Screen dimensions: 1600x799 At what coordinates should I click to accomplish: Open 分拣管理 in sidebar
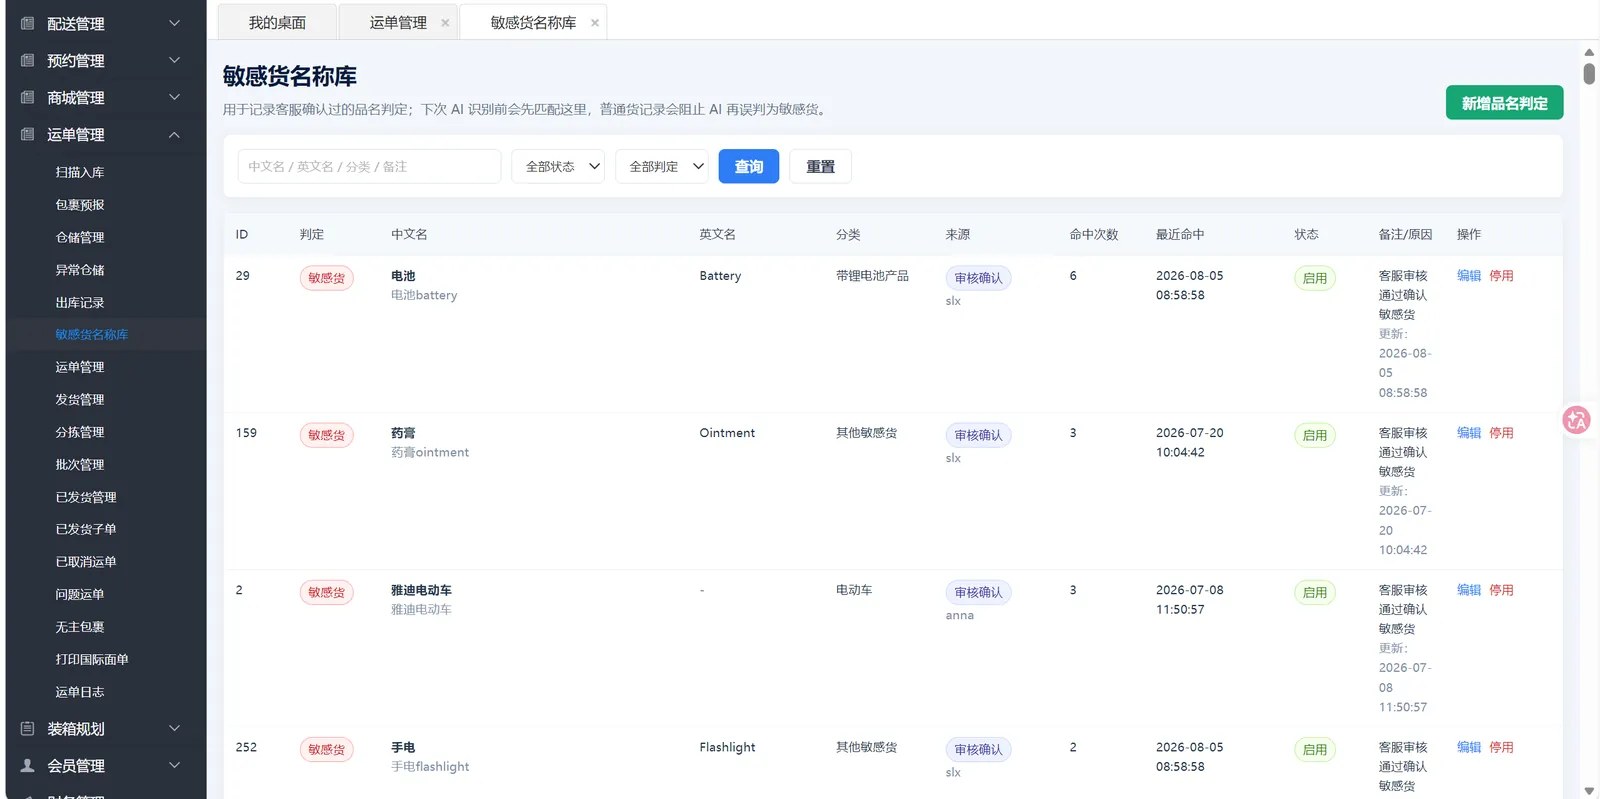80,432
